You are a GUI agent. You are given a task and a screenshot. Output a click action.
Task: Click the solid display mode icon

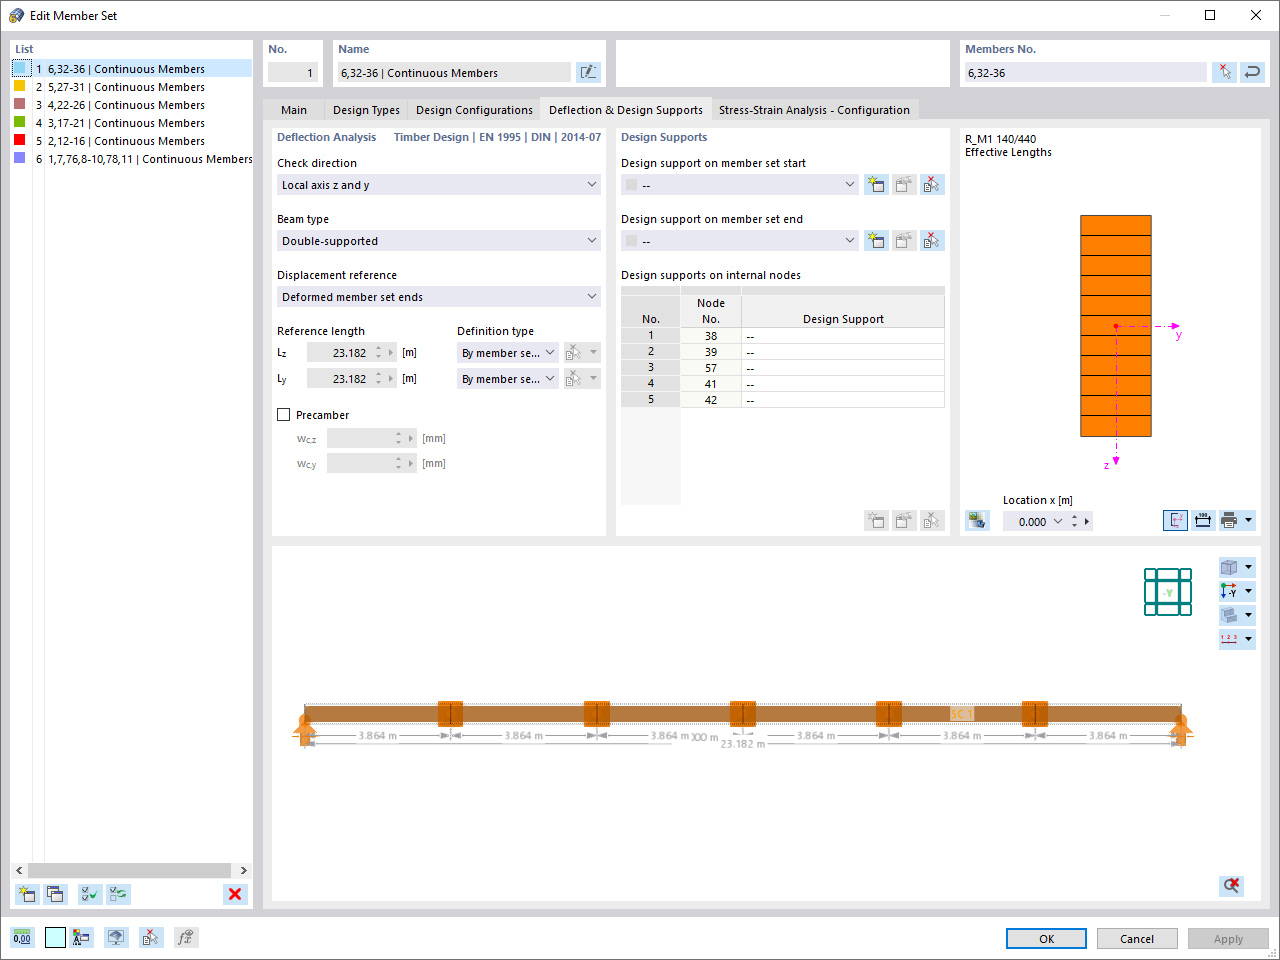click(1230, 615)
